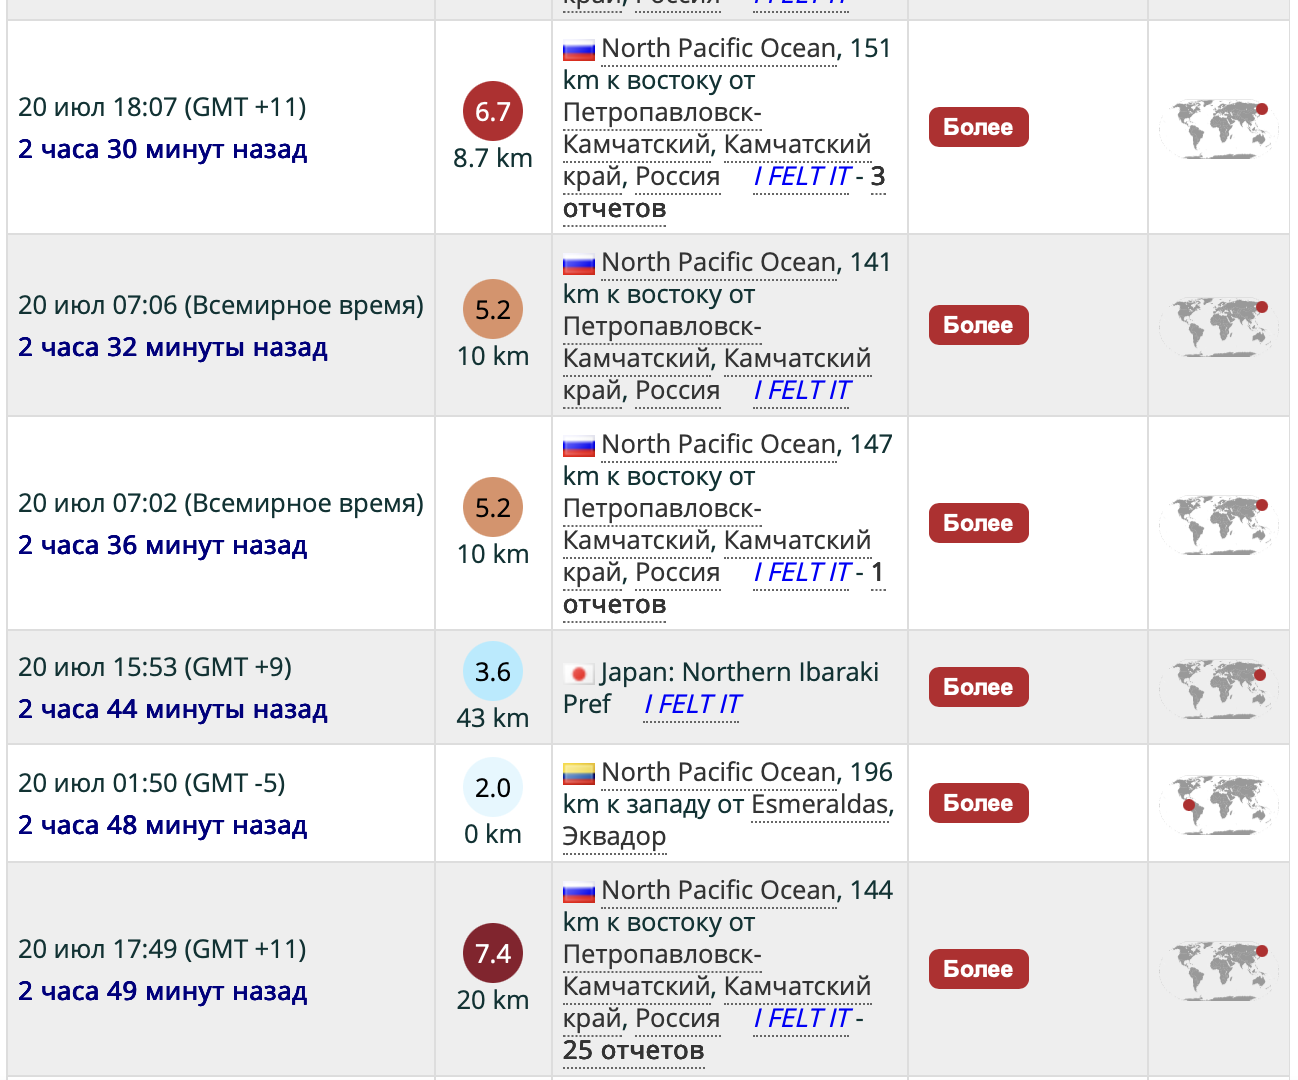Open world map thumbnail for Japan quake
1298x1080 pixels.
point(1218,688)
